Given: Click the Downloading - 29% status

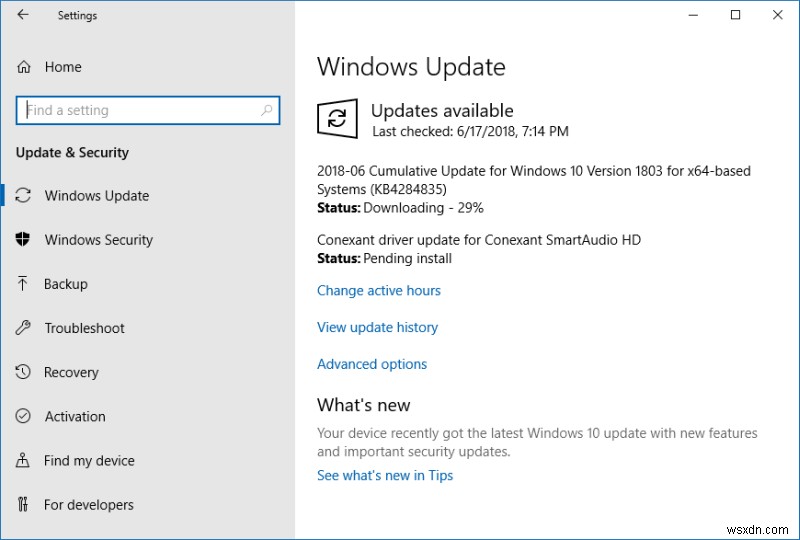Looking at the screenshot, I should 423,208.
